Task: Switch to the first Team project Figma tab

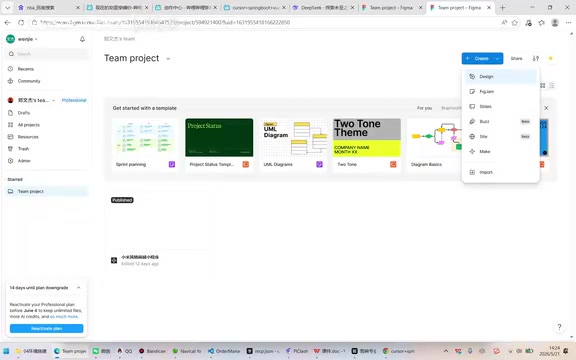Action: click(x=392, y=8)
